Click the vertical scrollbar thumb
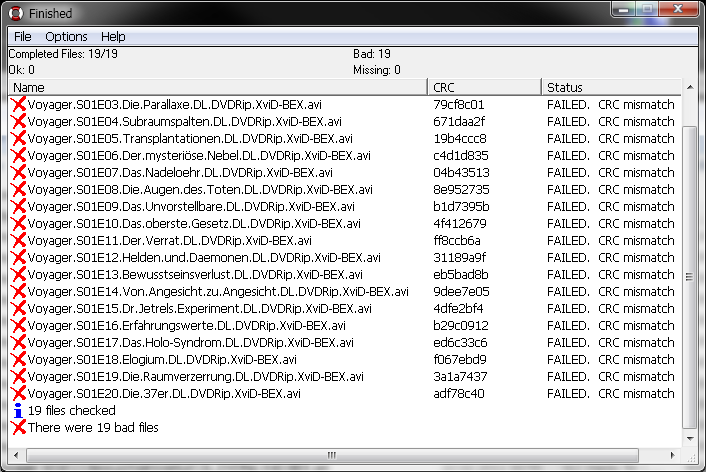This screenshot has height=472, width=706. pyautogui.click(x=689, y=277)
